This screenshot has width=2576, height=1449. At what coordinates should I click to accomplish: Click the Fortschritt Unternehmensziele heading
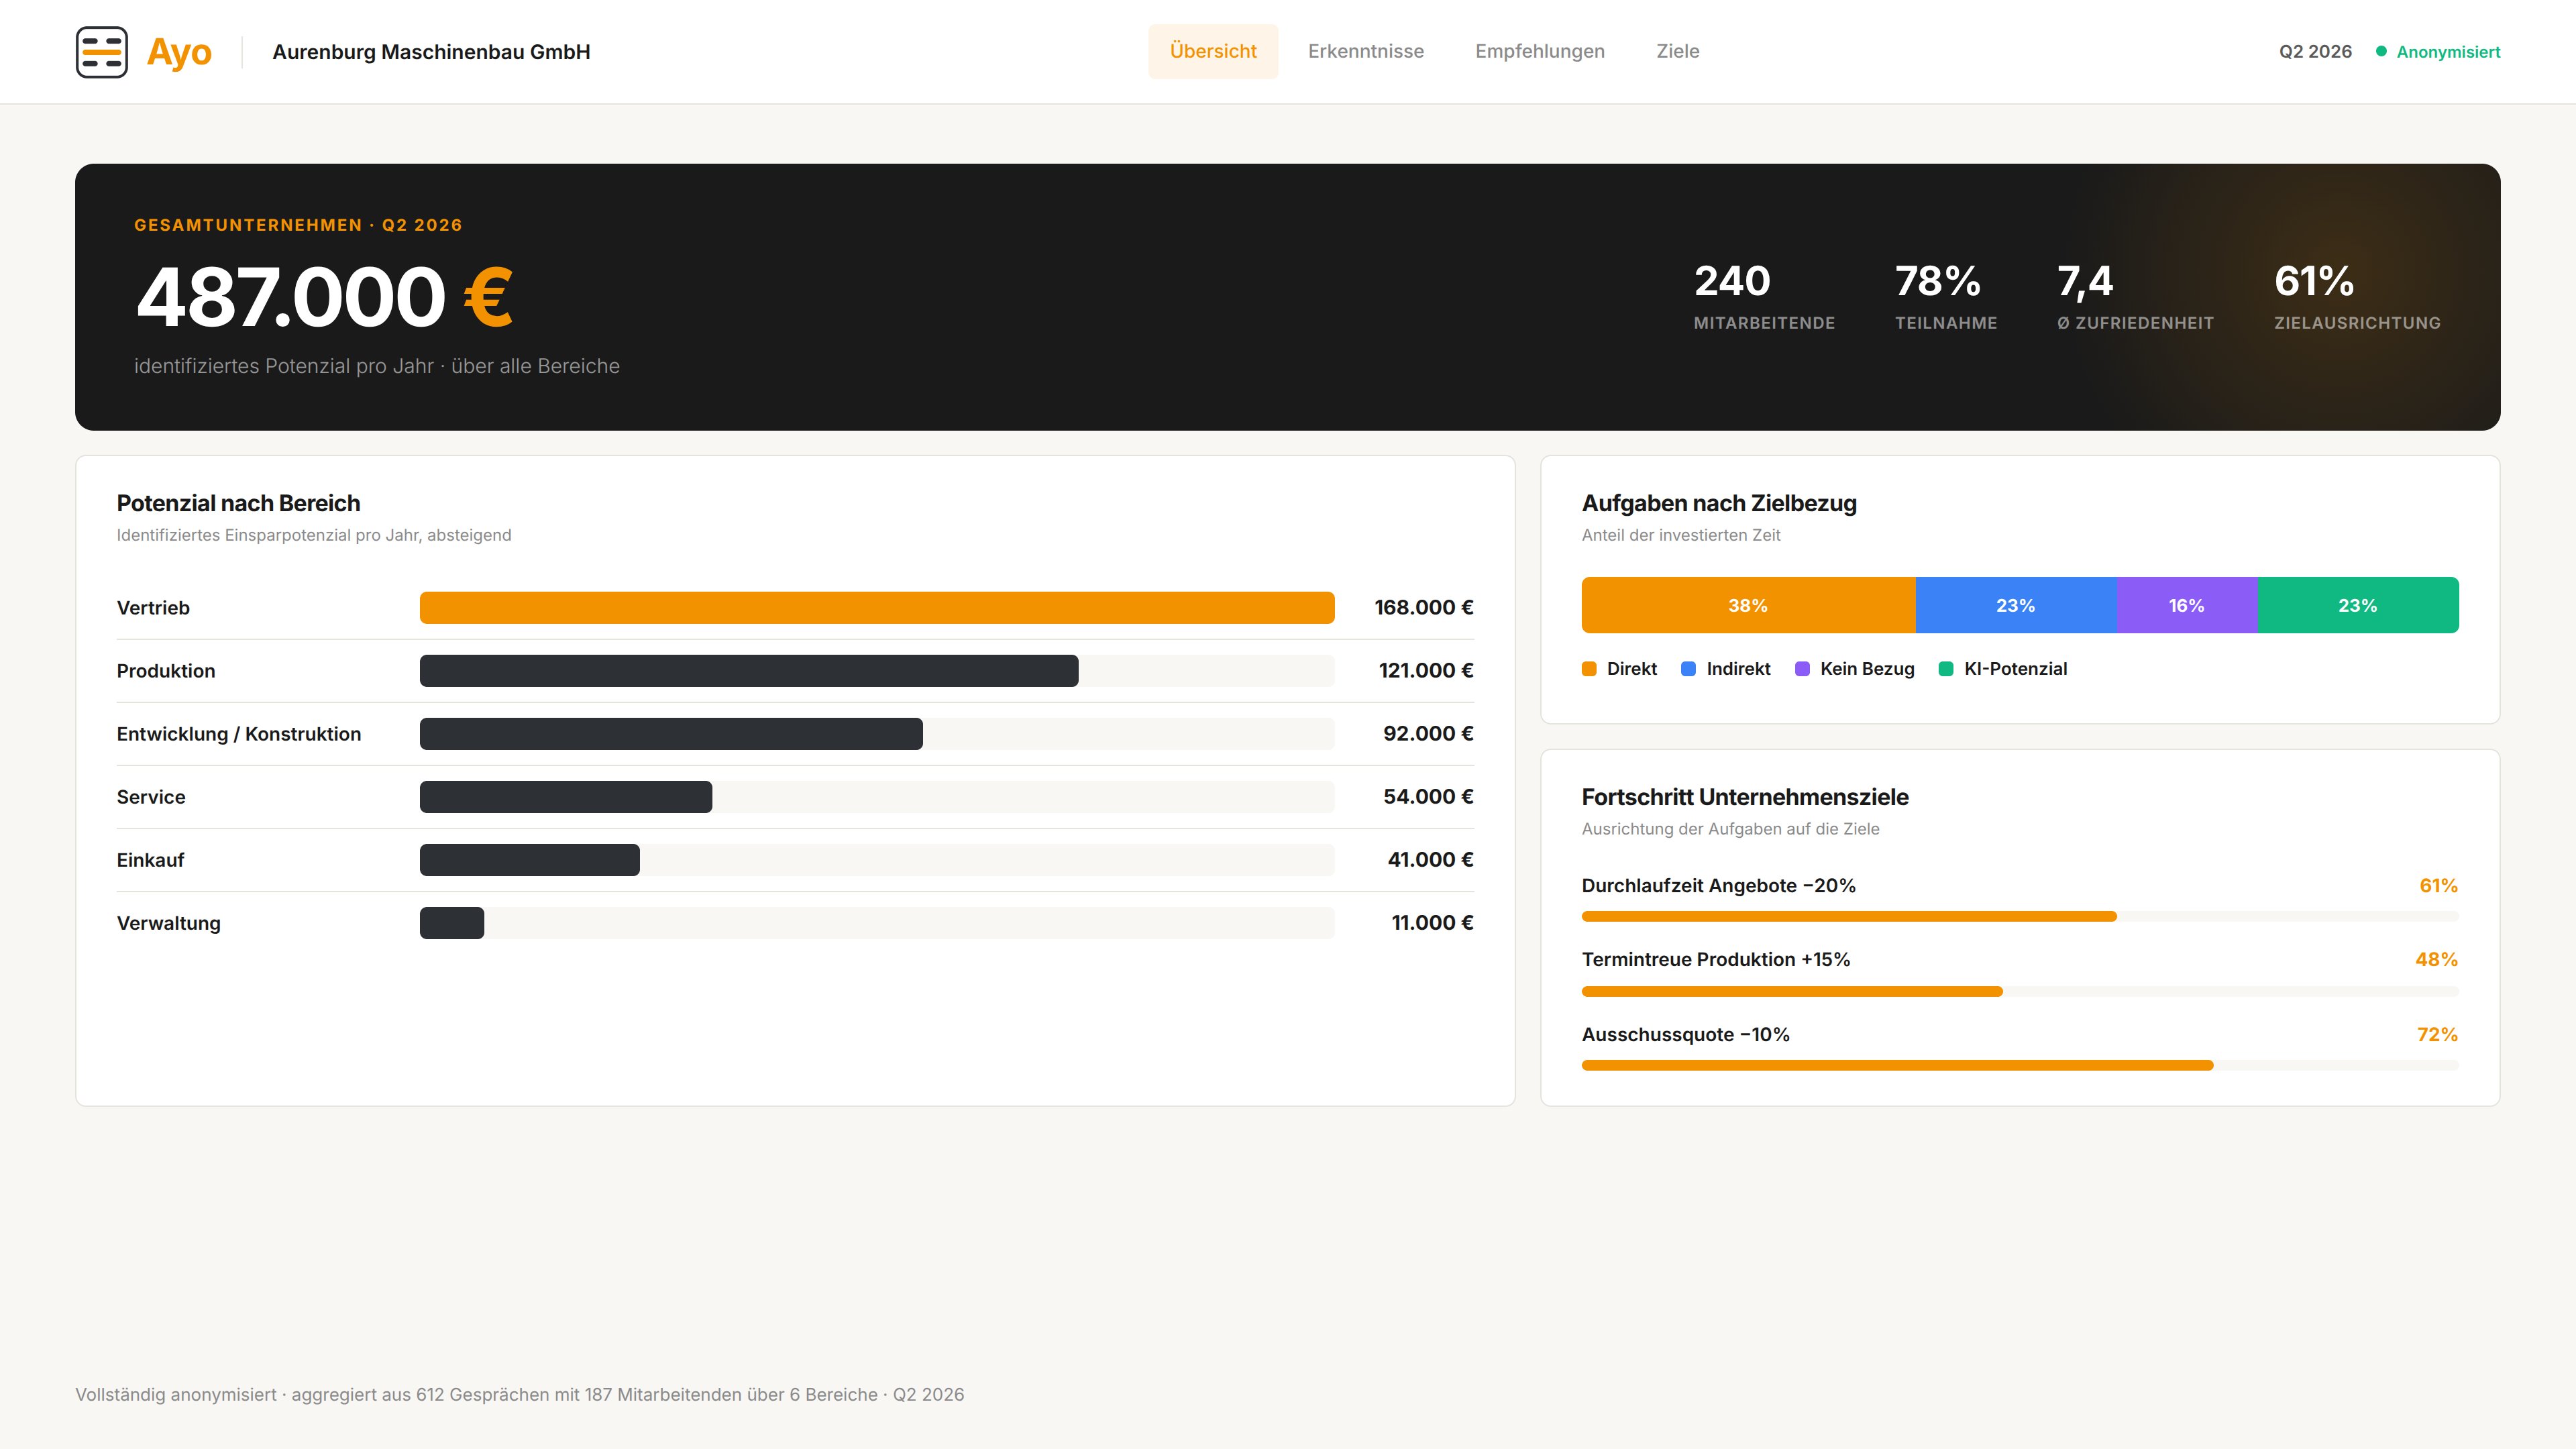[1745, 797]
